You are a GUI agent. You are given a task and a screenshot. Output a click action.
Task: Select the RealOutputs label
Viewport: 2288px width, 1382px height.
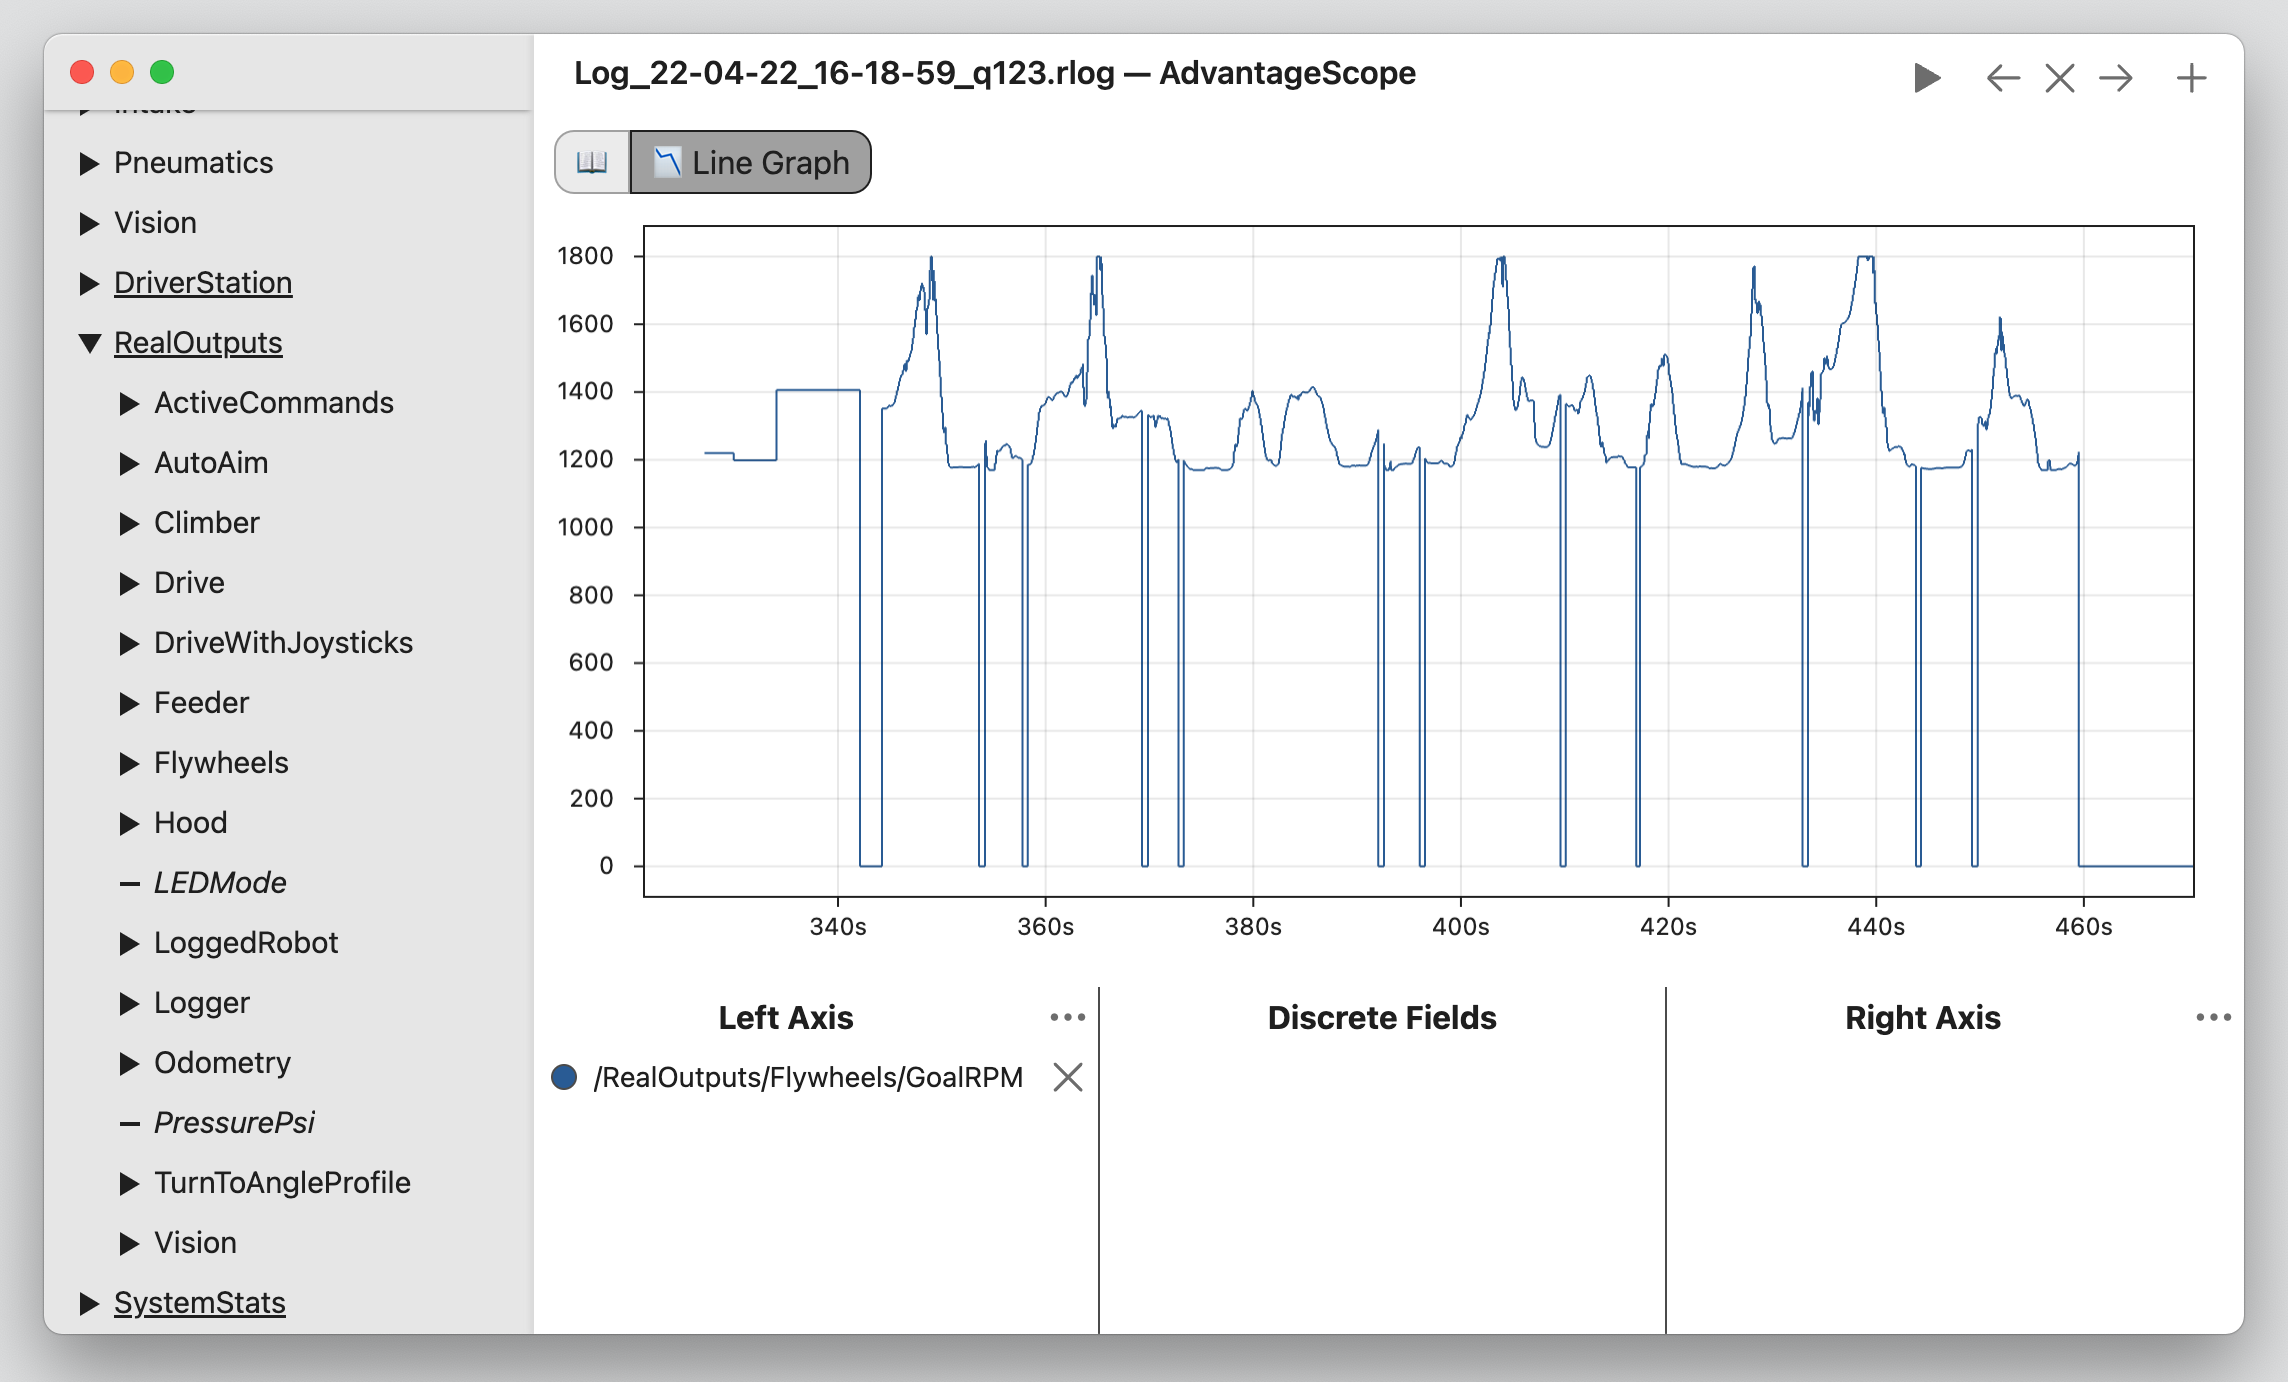(x=198, y=342)
